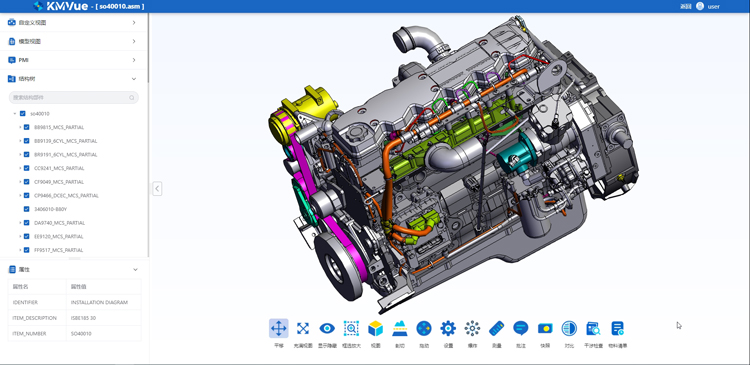Click the fit-to-view crossed arrows icon
750x365 pixels.
pos(303,328)
